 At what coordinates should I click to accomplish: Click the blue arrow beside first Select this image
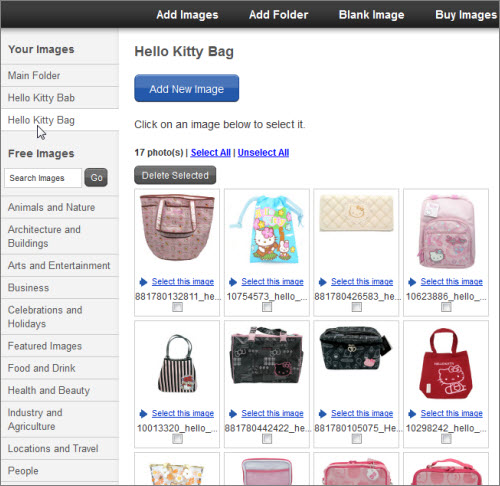[x=143, y=282]
